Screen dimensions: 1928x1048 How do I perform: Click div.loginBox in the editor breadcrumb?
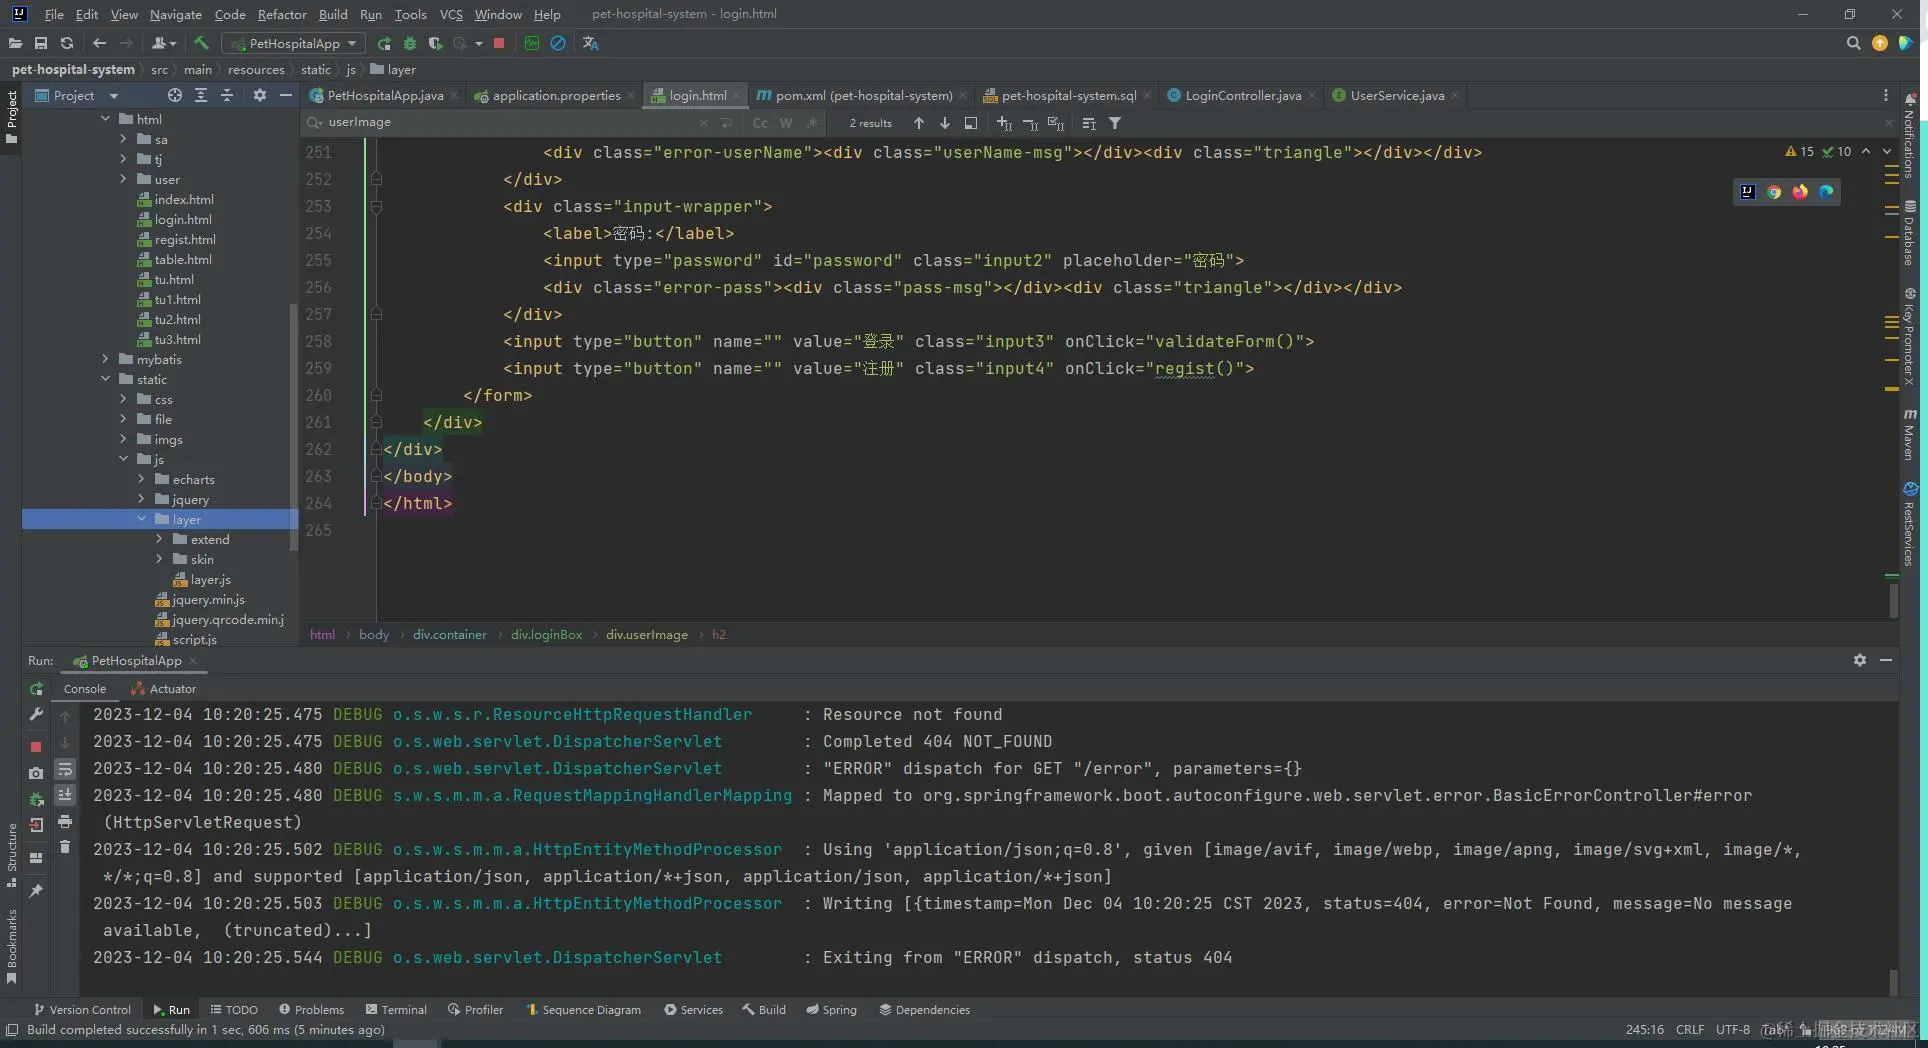[x=546, y=635]
